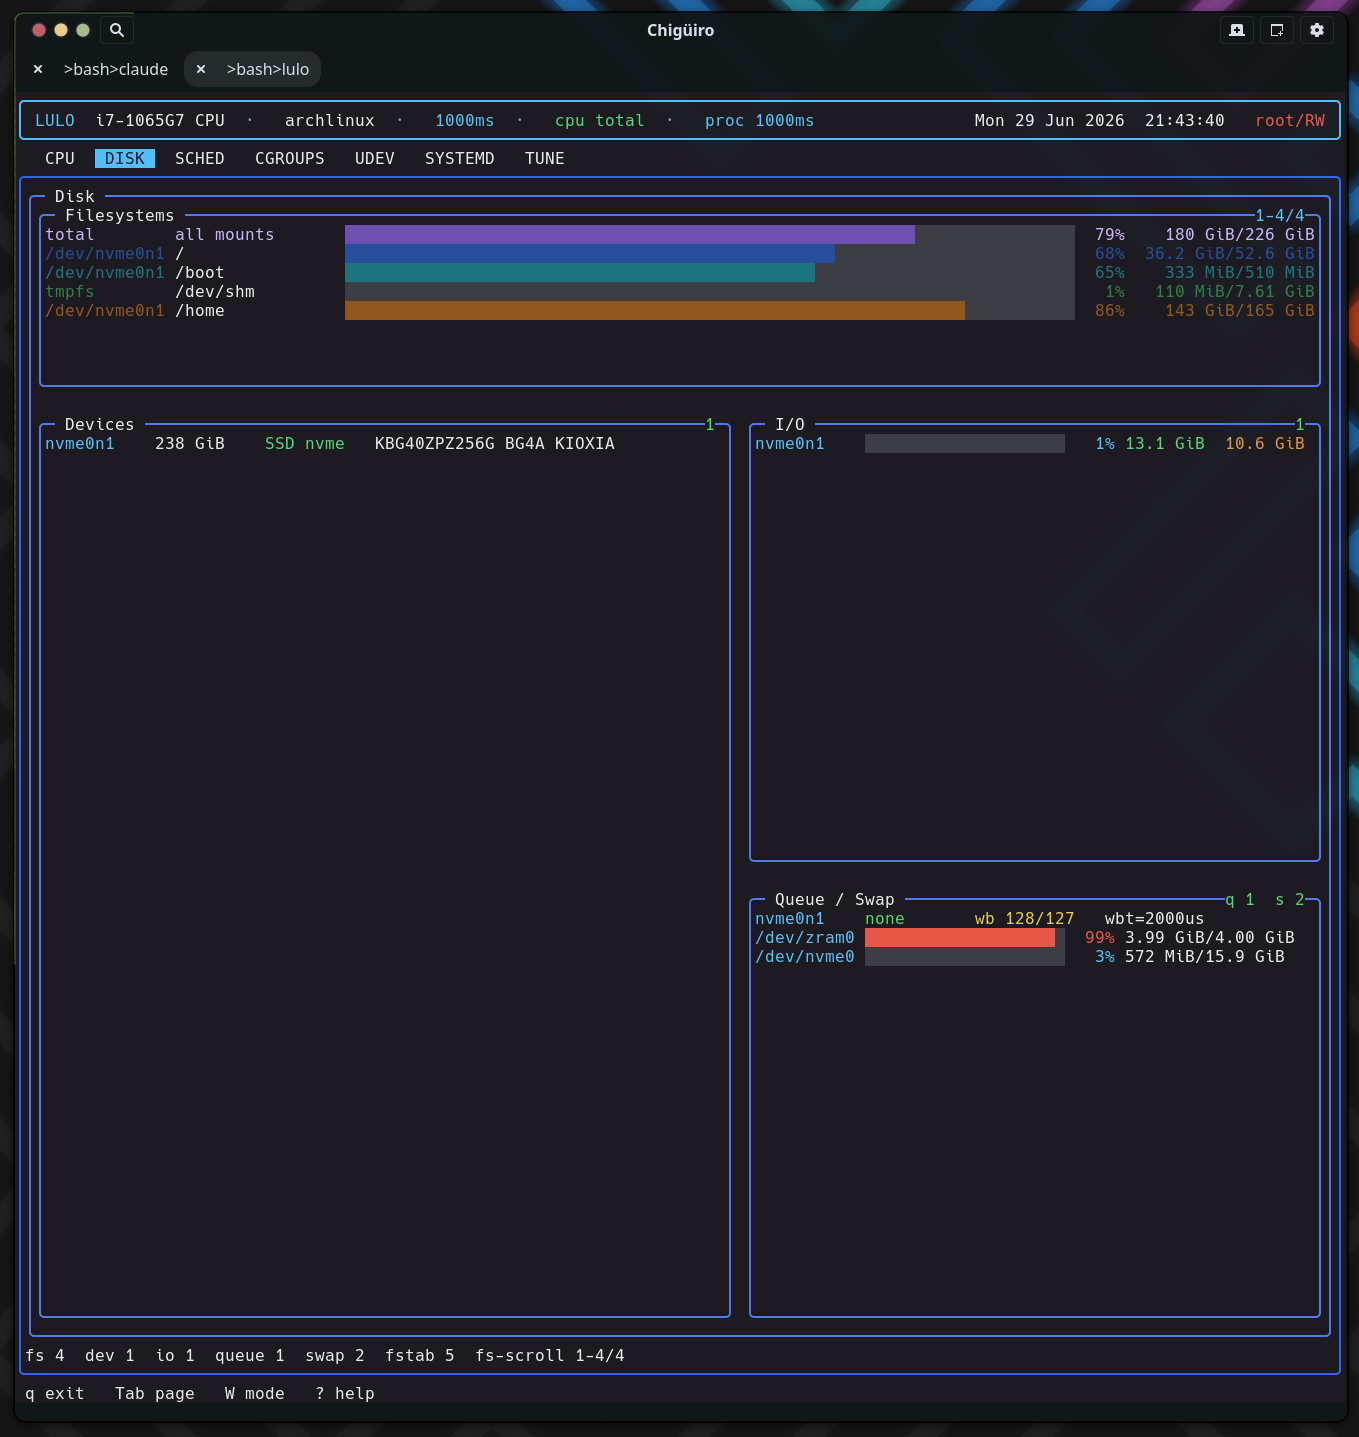Click the 10.6 GiB written total

(x=1265, y=443)
